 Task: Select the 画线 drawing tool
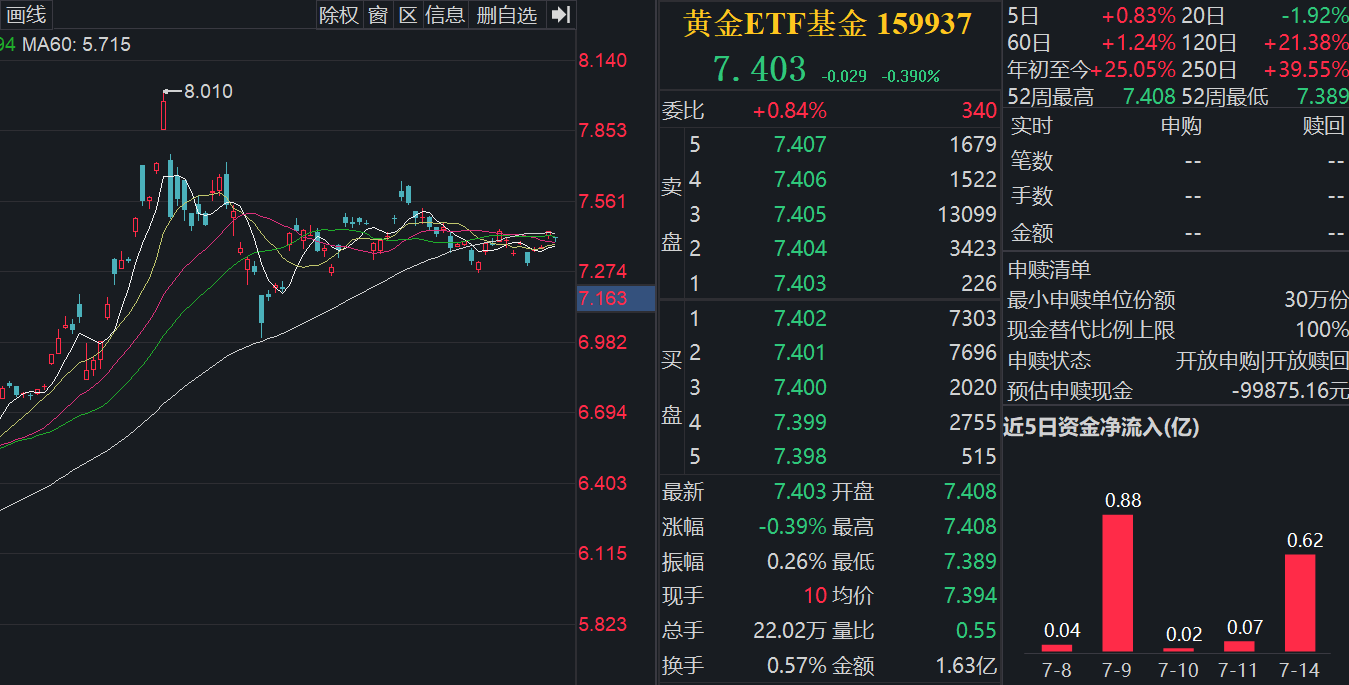tap(28, 15)
